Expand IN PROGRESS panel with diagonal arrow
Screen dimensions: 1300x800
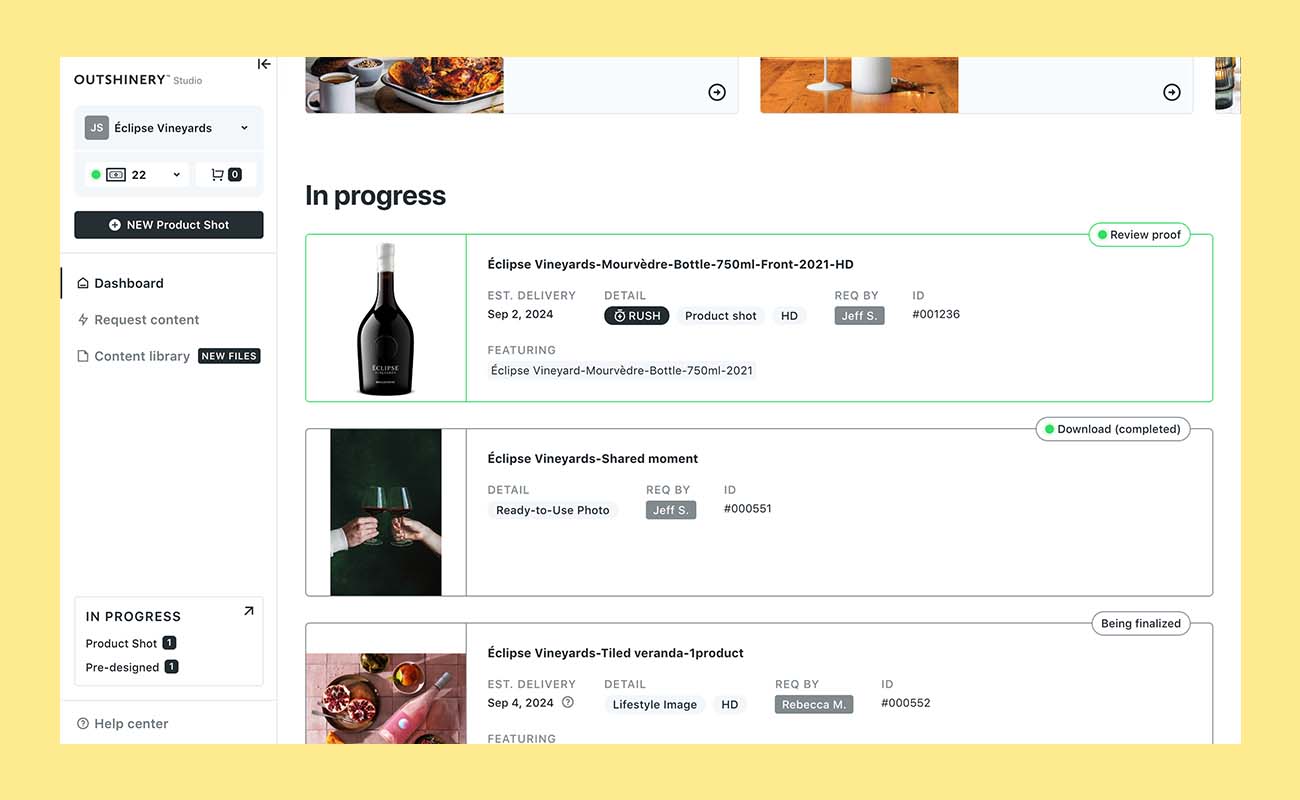click(x=248, y=609)
